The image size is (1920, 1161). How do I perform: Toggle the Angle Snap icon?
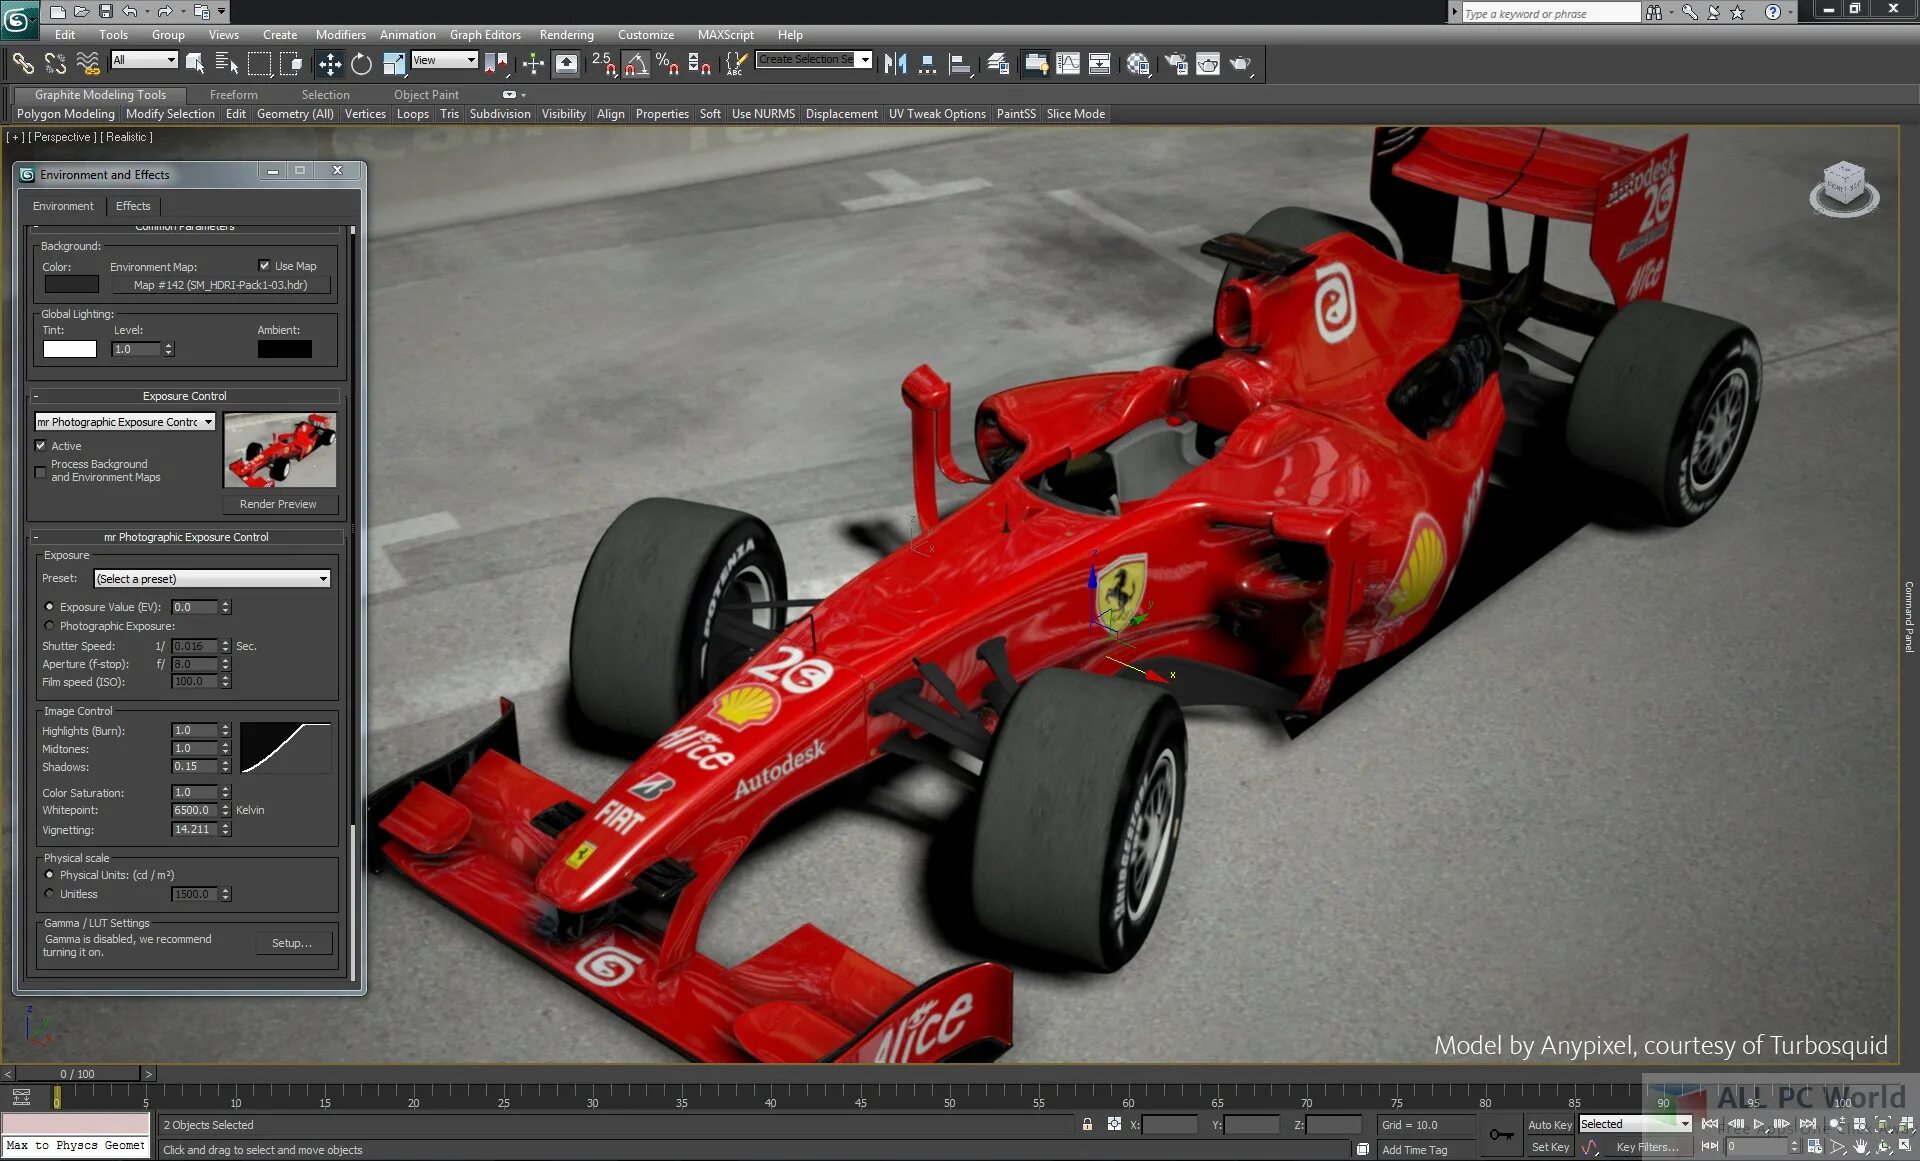point(636,65)
